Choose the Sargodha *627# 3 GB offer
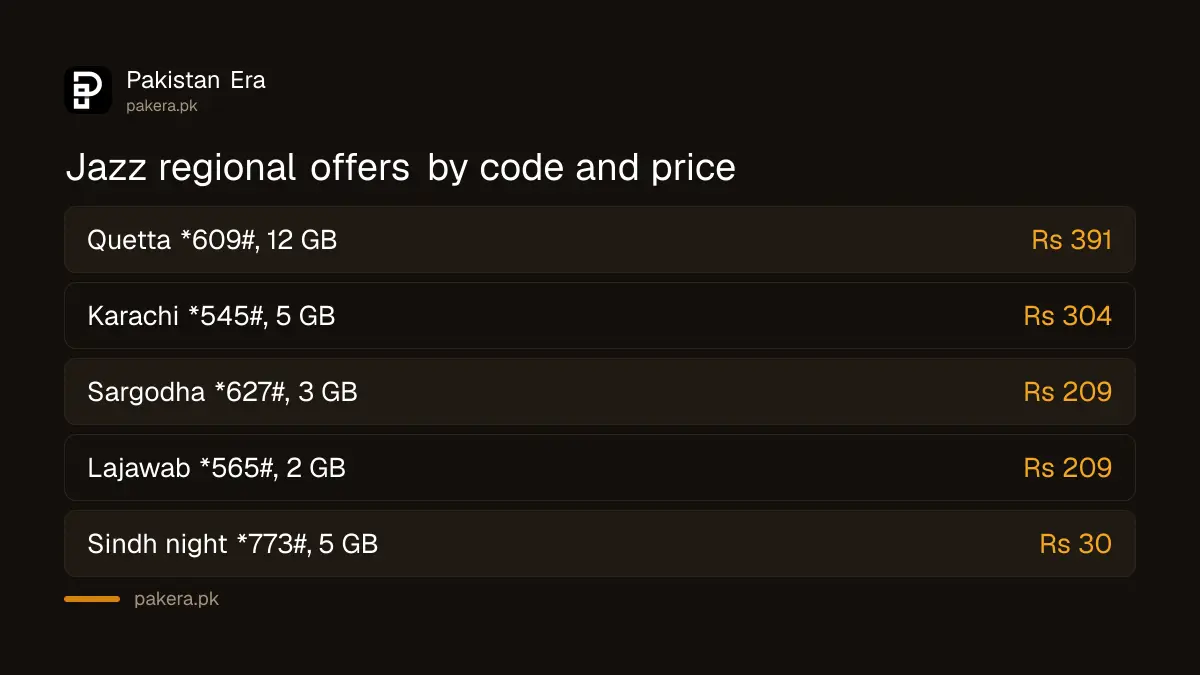1200x675 pixels. click(600, 392)
